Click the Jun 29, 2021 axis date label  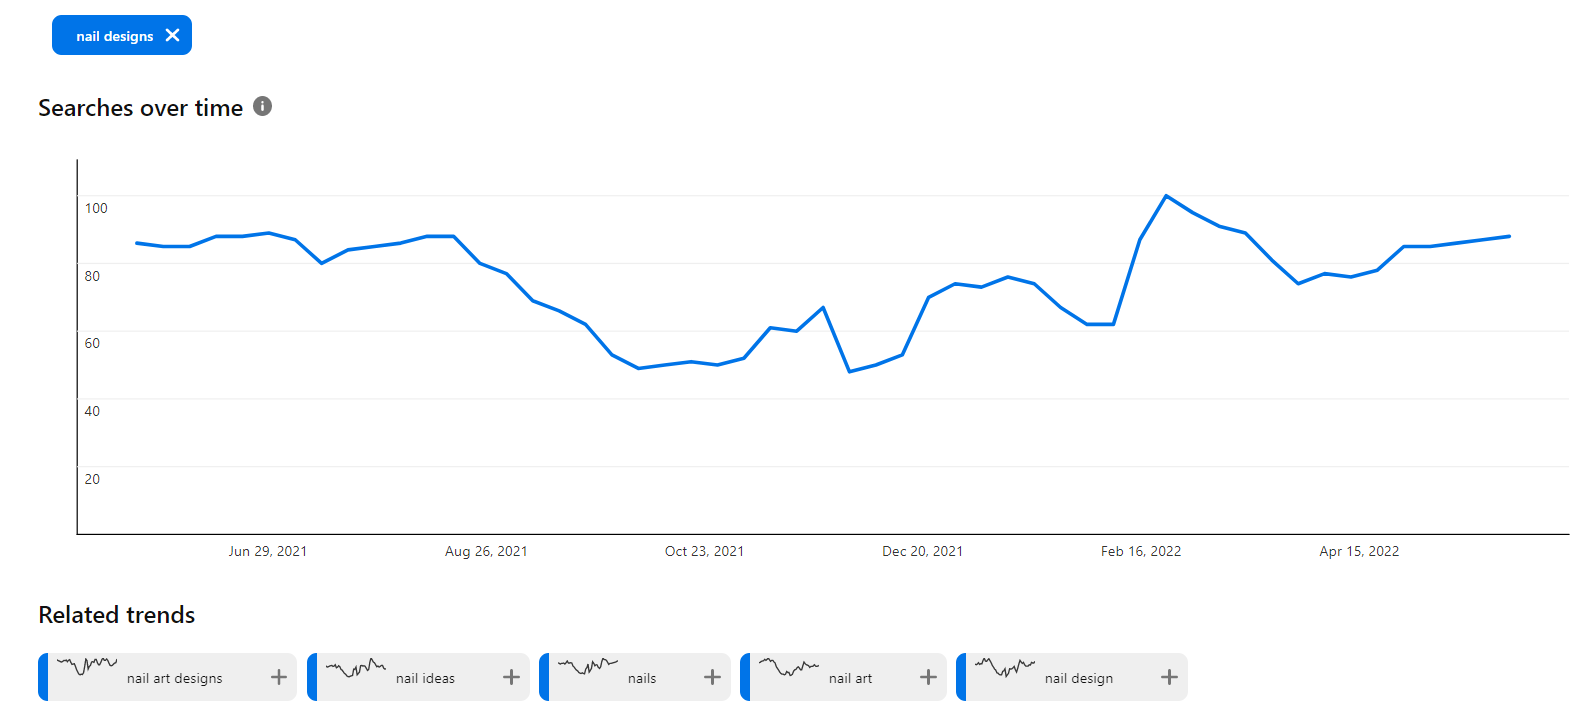pos(267,551)
